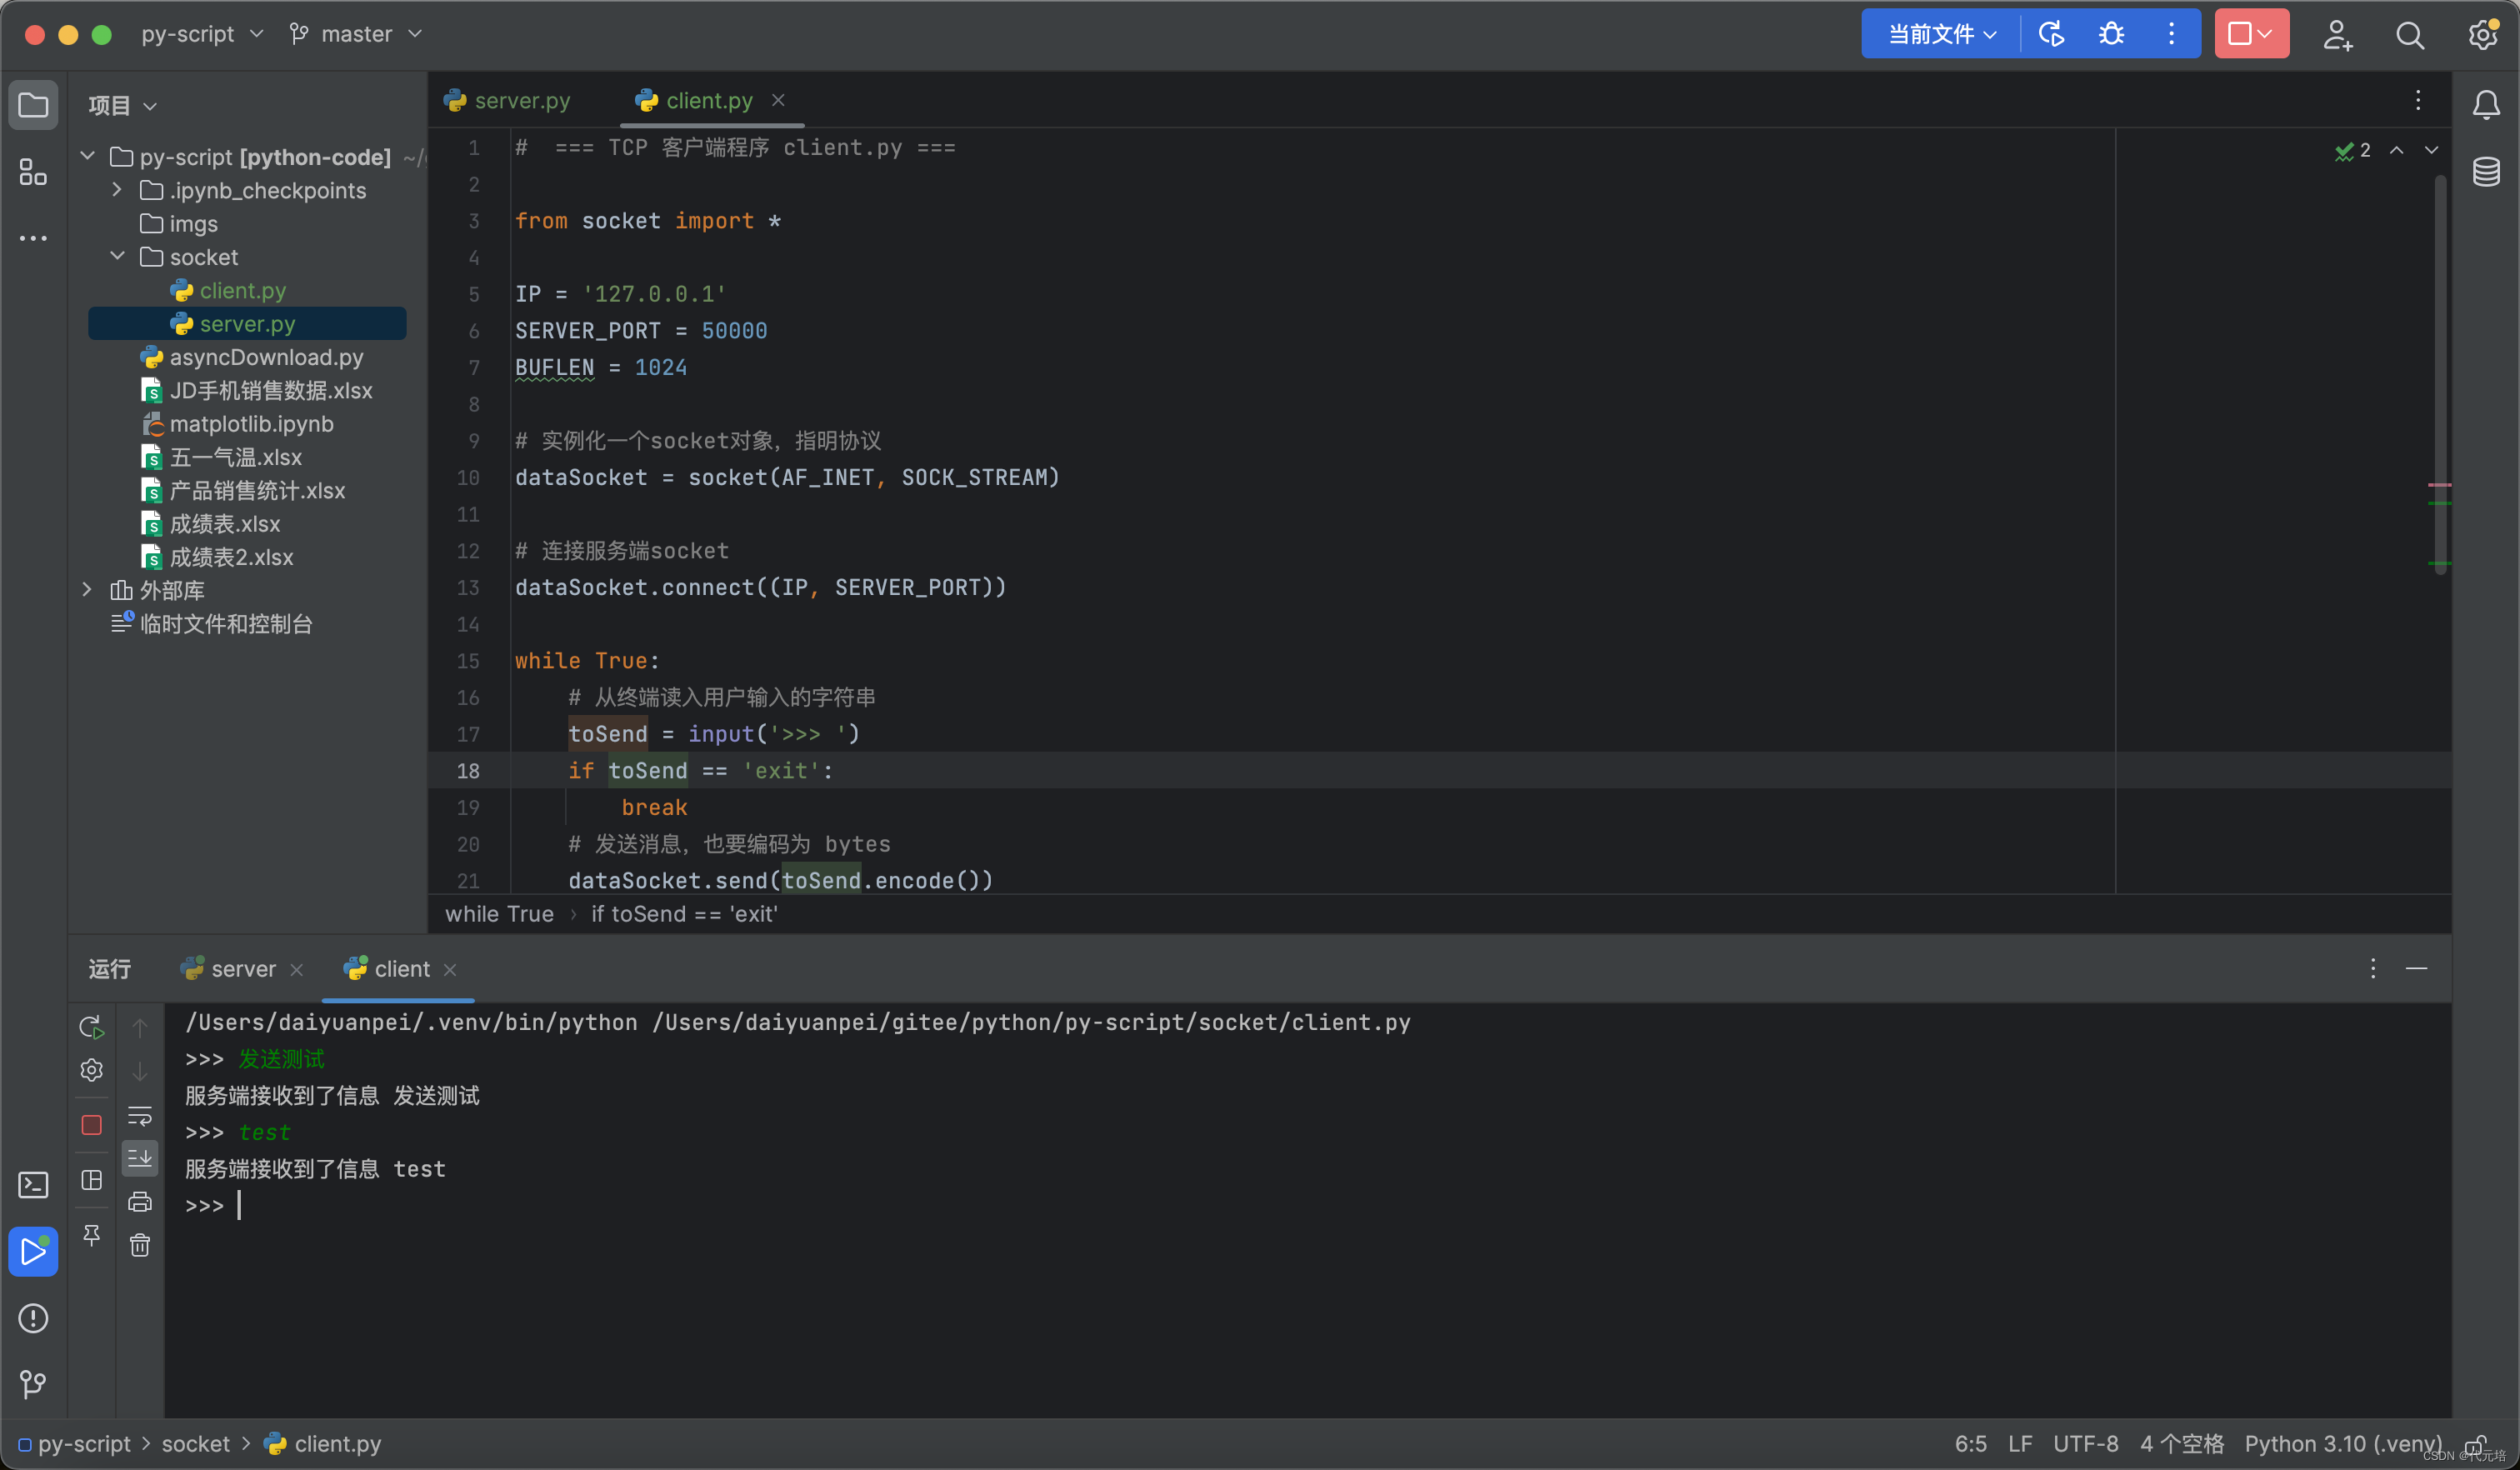Image resolution: width=2520 pixels, height=1470 pixels.
Task: Clear all console output with trash icon
Action: point(140,1245)
